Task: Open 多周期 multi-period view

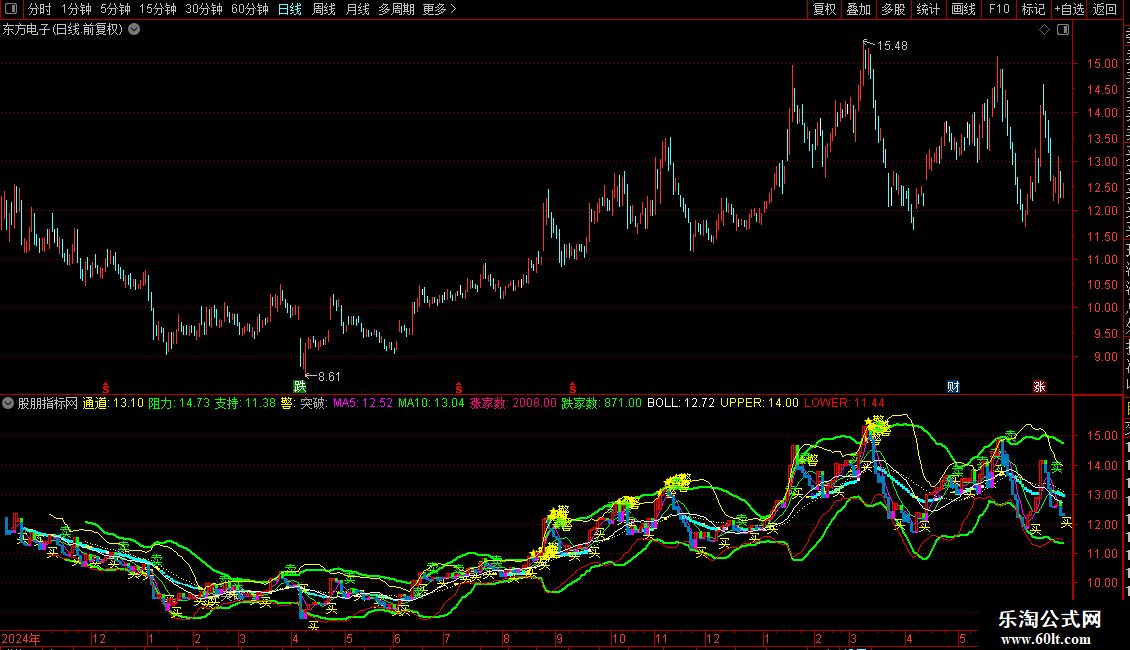Action: (396, 9)
